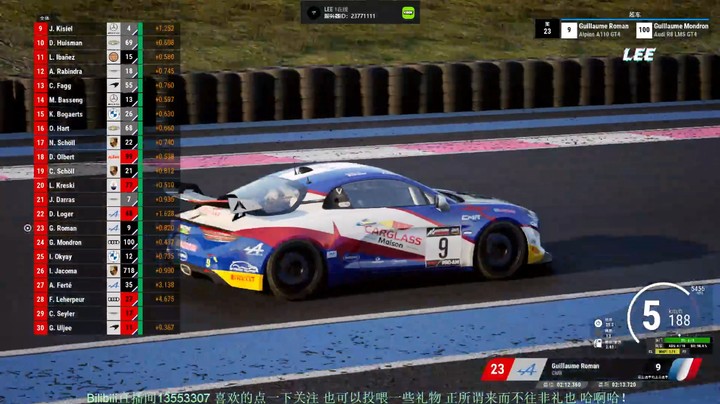The width and height of the screenshot is (720, 404).
Task: Select driver L. Ibañez in the standings
Action: coord(62,57)
